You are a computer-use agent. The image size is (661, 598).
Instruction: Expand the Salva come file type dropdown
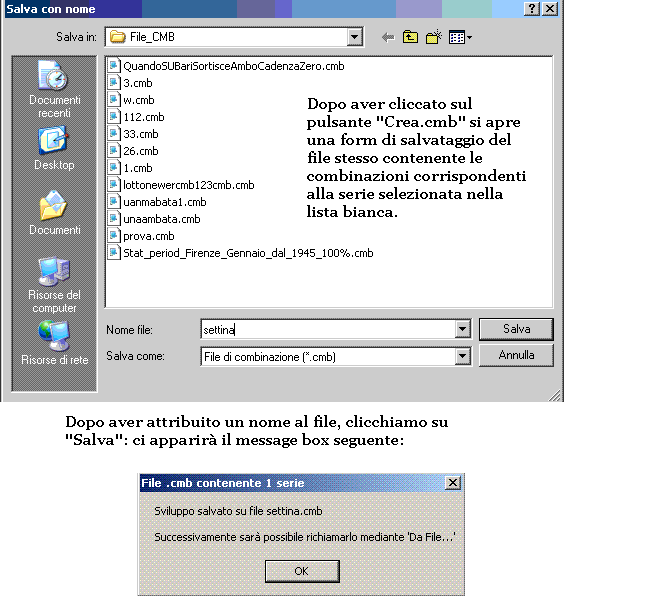coord(462,356)
